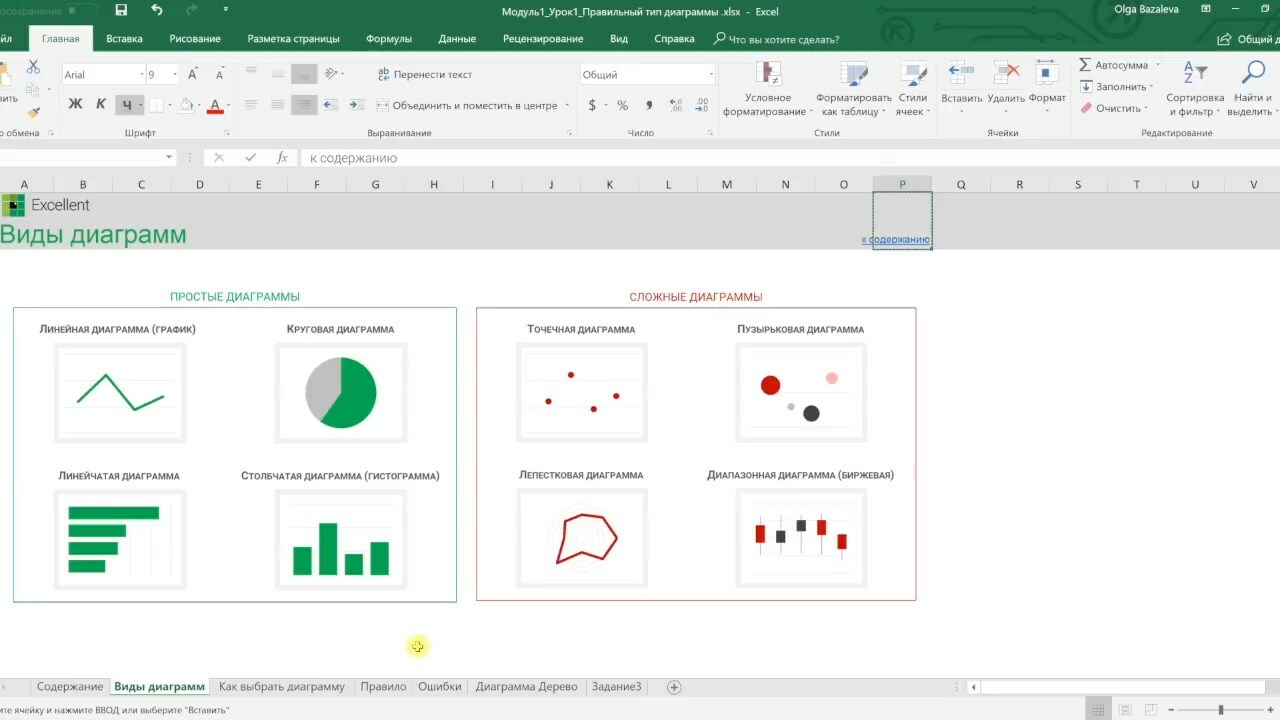Toggle Wrap Text (Перенести текст)
Image resolution: width=1280 pixels, height=720 pixels.
pyautogui.click(x=424, y=75)
